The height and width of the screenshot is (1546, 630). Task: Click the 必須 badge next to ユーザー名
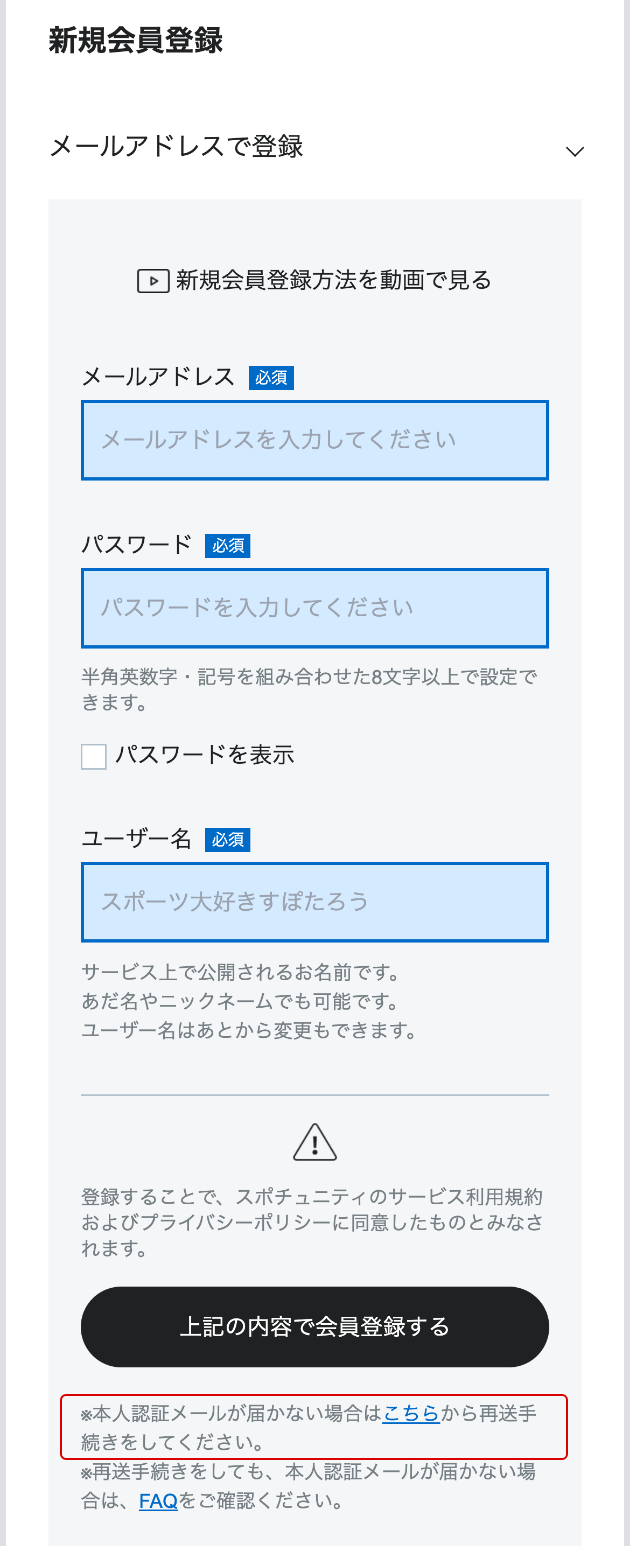coord(227,840)
